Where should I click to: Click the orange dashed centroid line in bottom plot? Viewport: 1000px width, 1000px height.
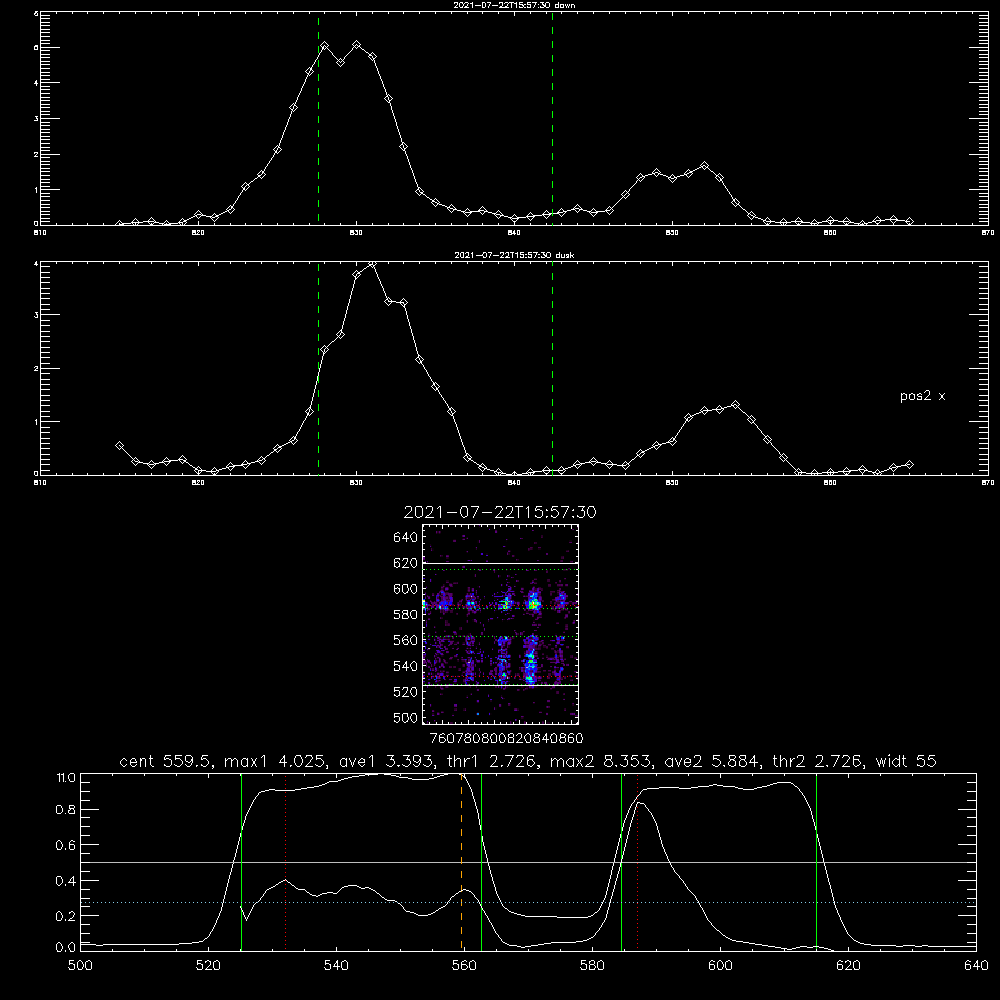tap(462, 861)
